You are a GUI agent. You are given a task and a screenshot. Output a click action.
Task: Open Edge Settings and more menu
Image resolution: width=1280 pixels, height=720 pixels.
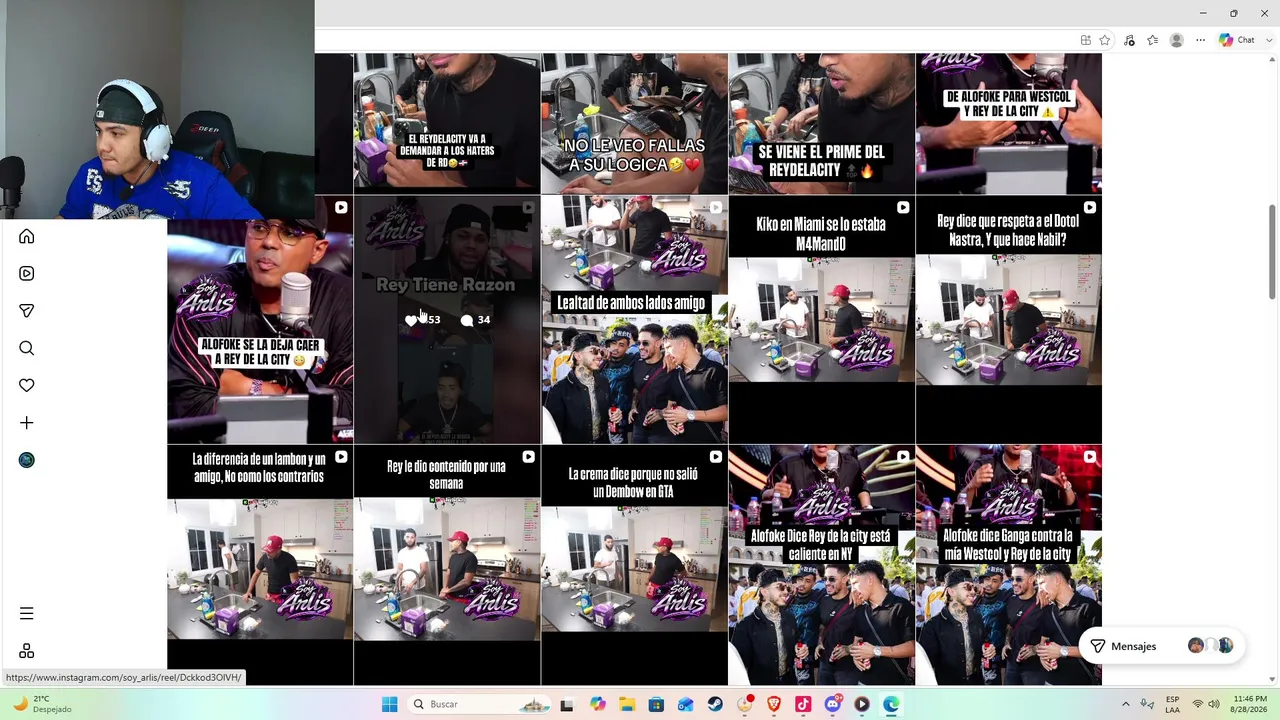pyautogui.click(x=1201, y=40)
